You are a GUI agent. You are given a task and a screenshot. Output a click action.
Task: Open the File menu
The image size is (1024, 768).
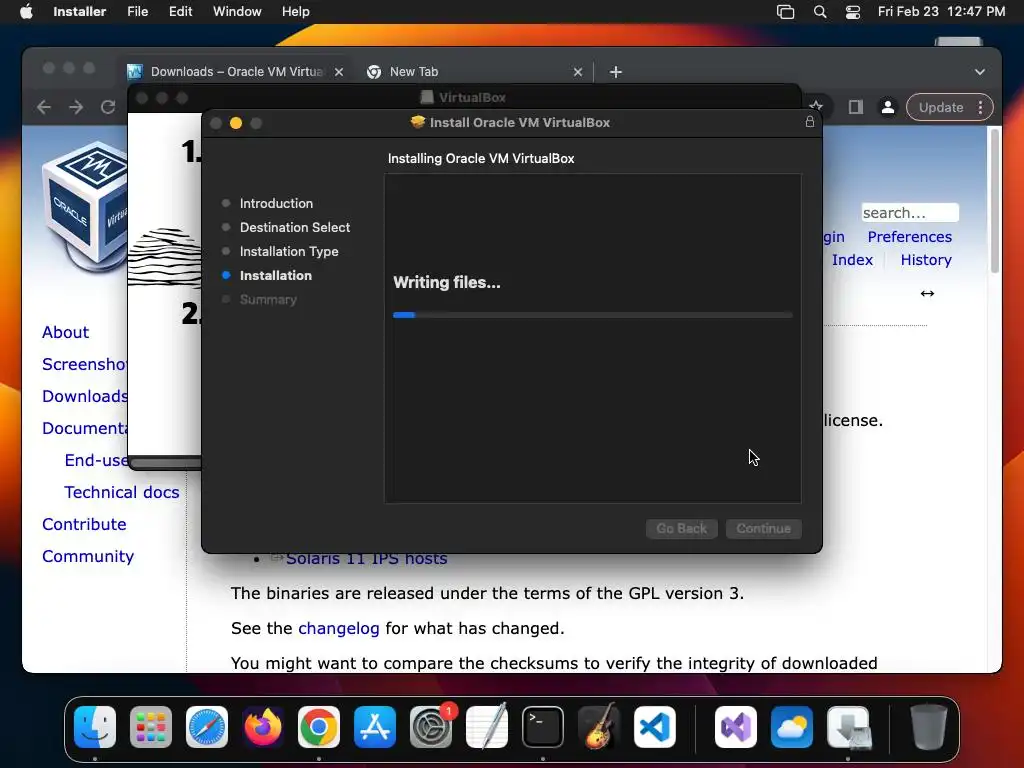[137, 11]
